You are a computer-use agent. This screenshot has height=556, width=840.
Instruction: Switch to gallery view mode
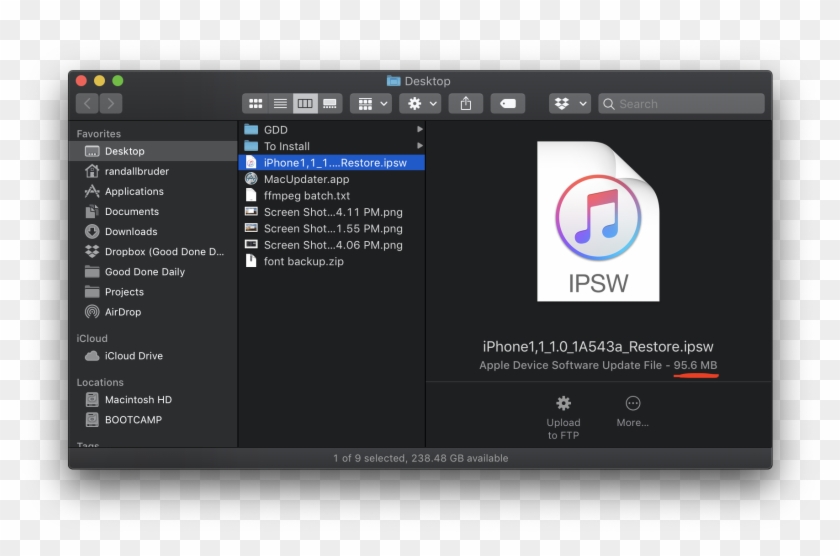[x=329, y=104]
